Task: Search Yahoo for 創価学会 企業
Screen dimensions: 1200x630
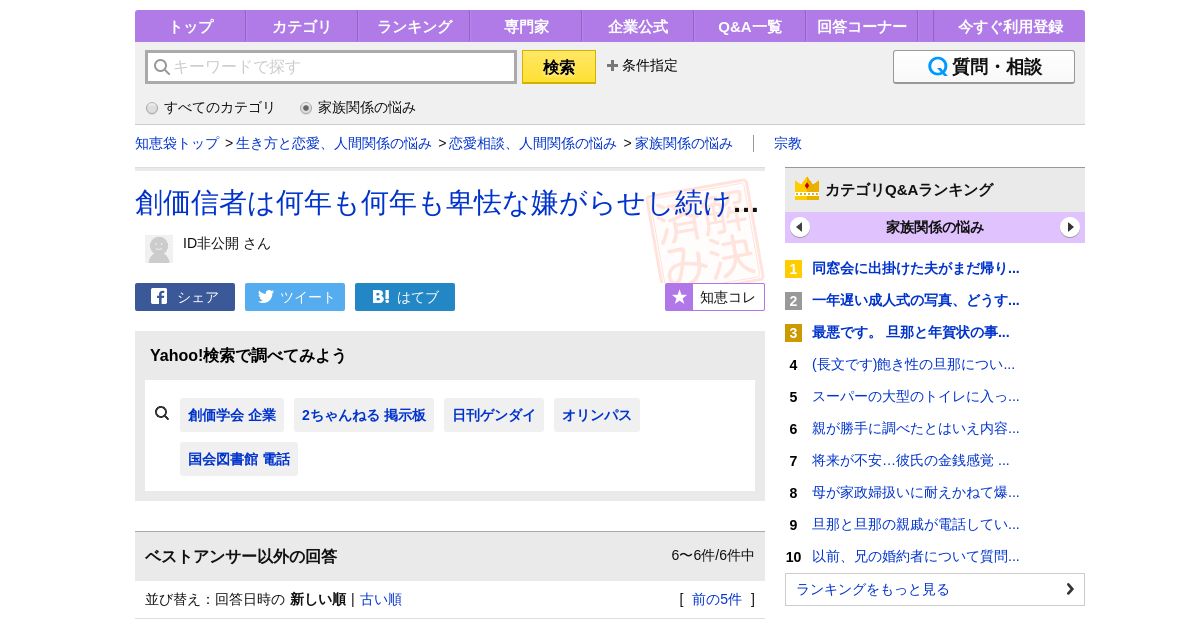Action: 232,415
